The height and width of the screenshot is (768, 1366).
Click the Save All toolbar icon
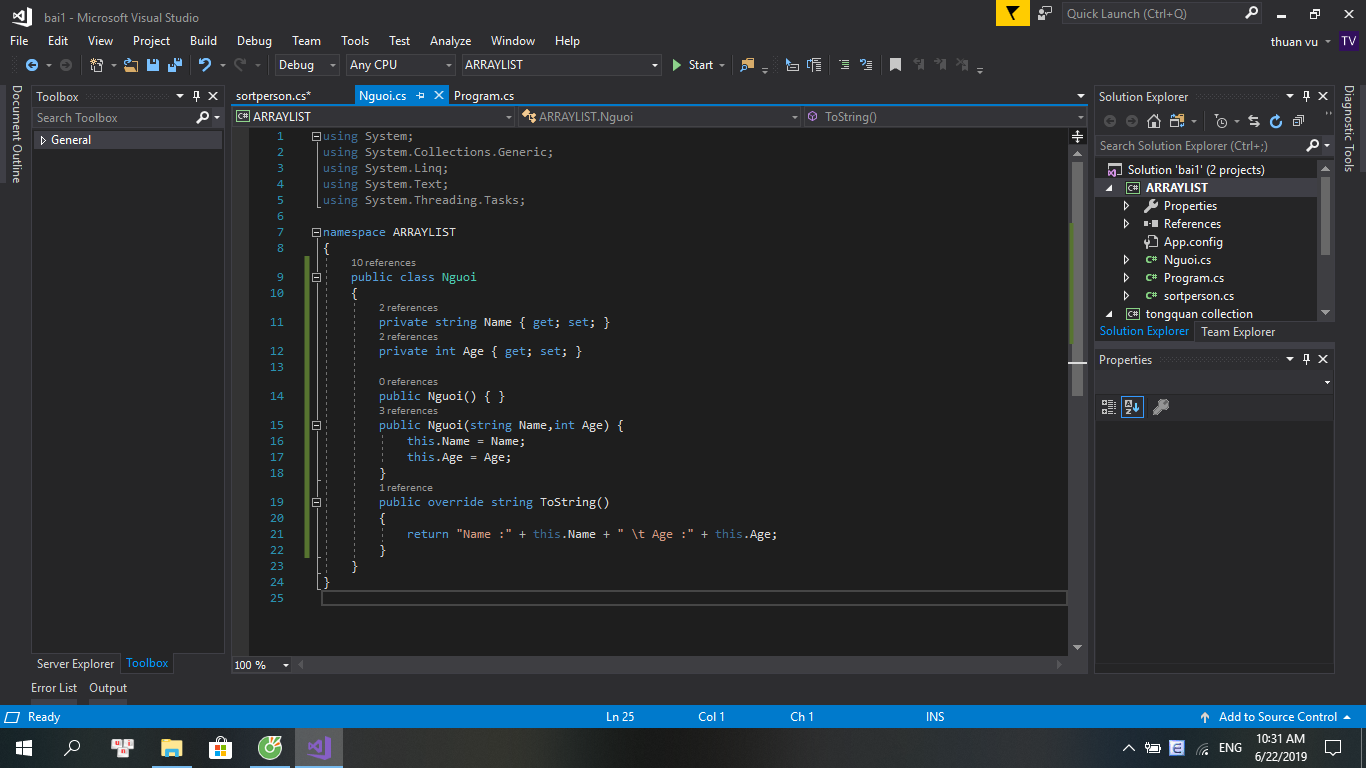tap(174, 65)
